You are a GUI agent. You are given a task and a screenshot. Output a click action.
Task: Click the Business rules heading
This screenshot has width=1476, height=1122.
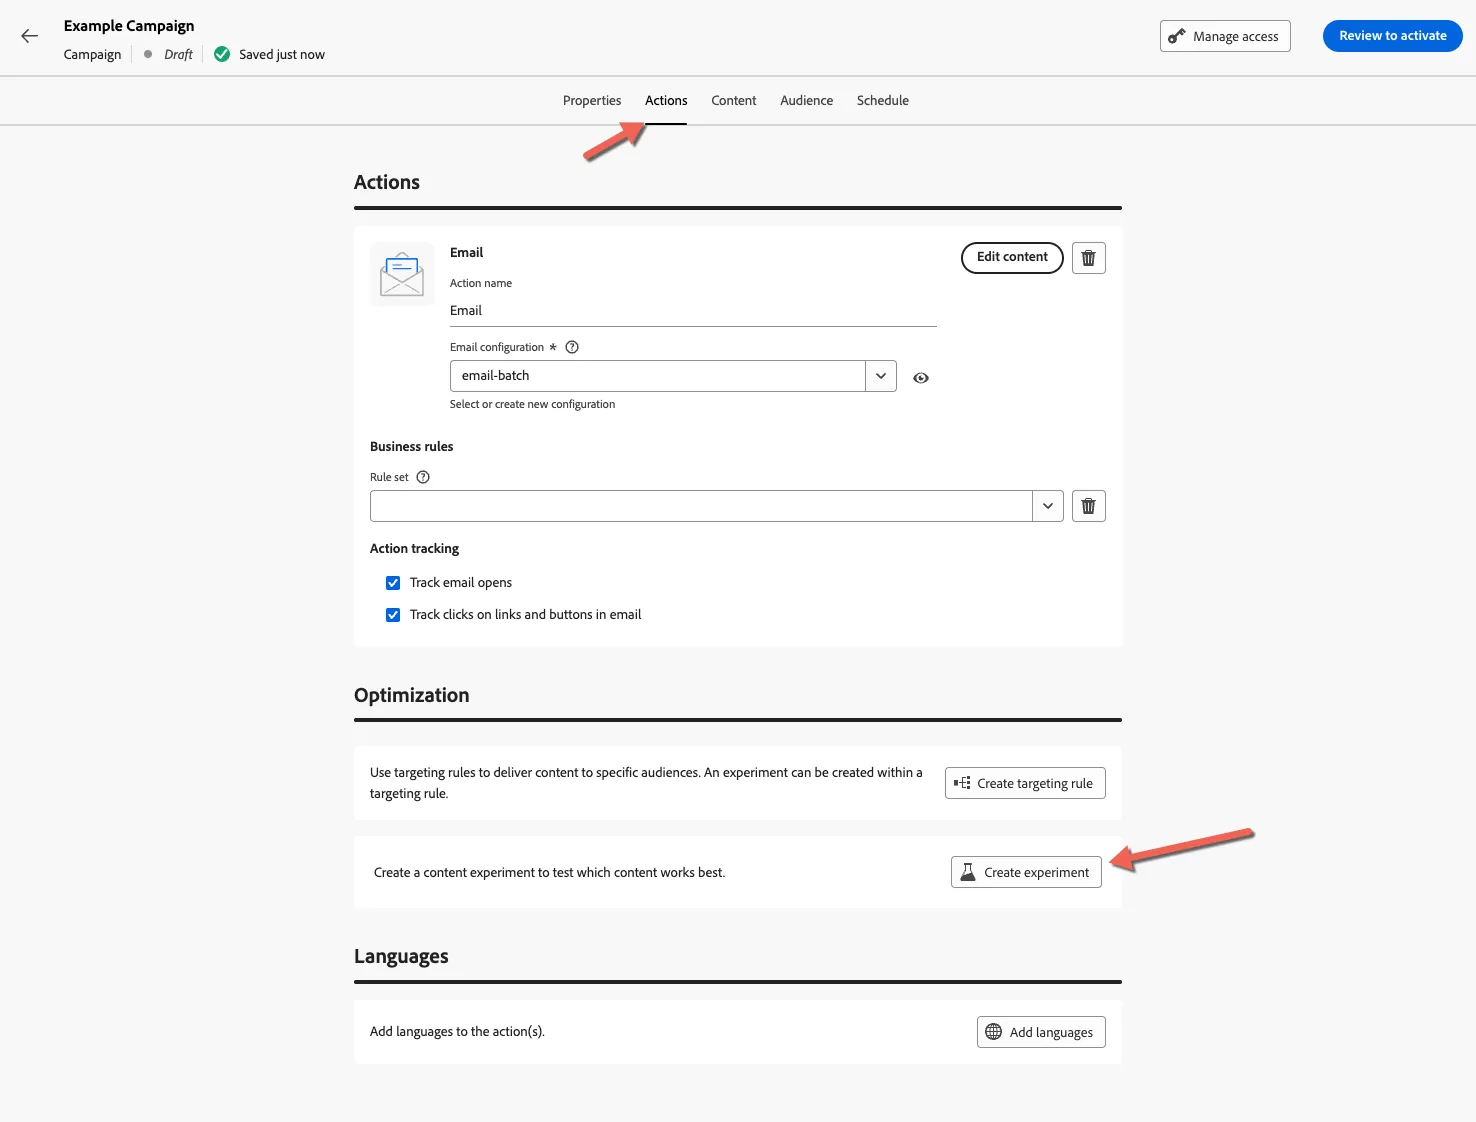(x=412, y=446)
